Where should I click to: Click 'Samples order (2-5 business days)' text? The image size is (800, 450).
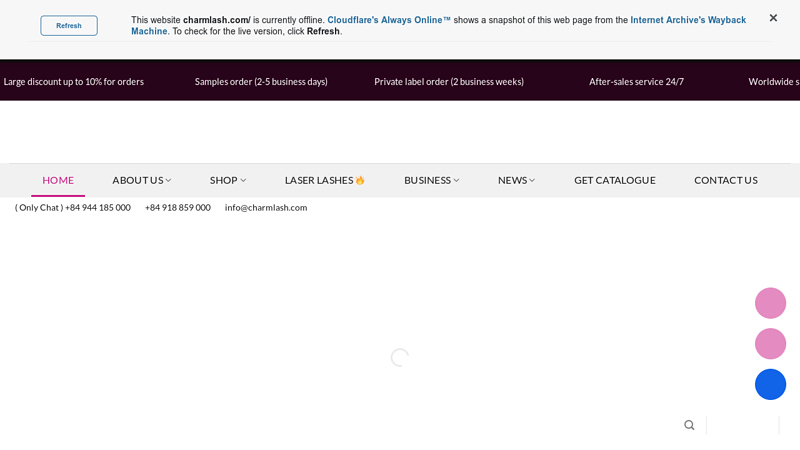pyautogui.click(x=261, y=82)
